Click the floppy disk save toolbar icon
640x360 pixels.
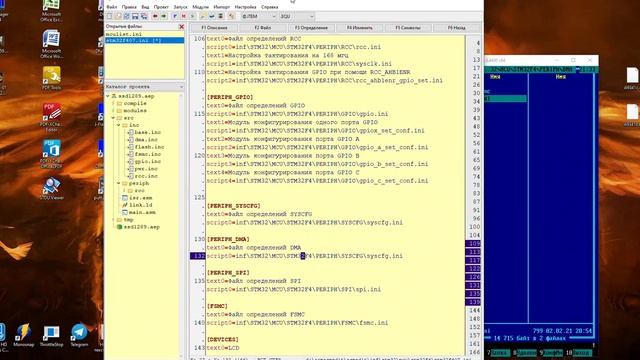tap(135, 16)
